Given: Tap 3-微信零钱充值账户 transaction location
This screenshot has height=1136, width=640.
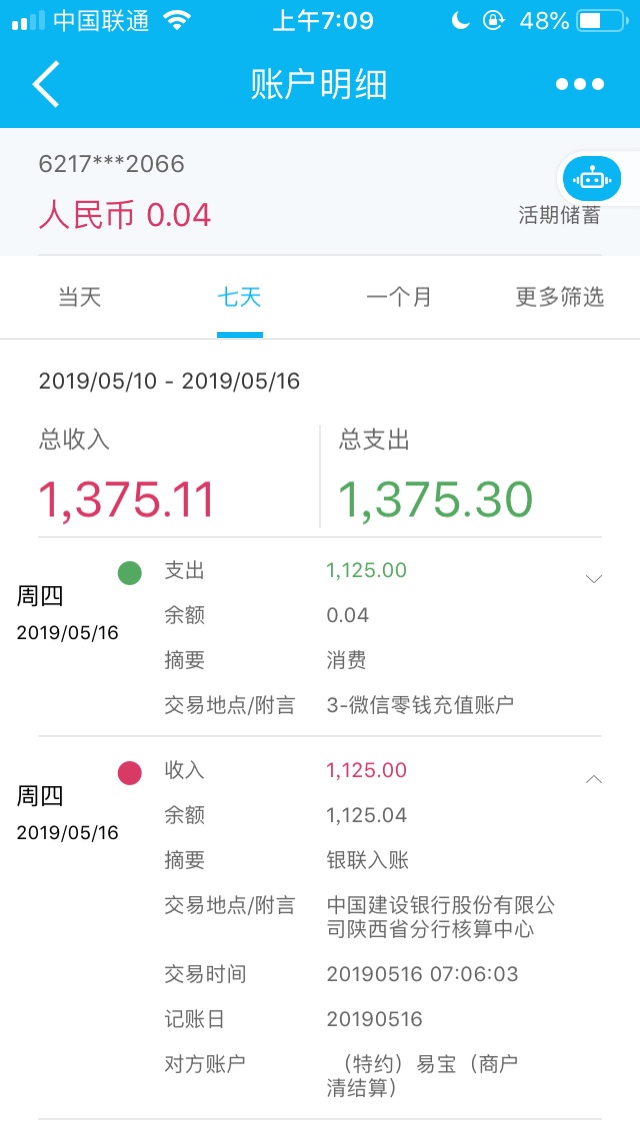Looking at the screenshot, I should (420, 705).
